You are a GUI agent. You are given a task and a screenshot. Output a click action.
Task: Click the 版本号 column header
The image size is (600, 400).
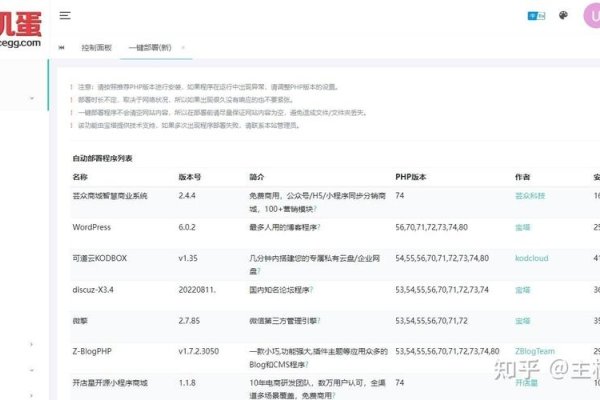(189, 177)
